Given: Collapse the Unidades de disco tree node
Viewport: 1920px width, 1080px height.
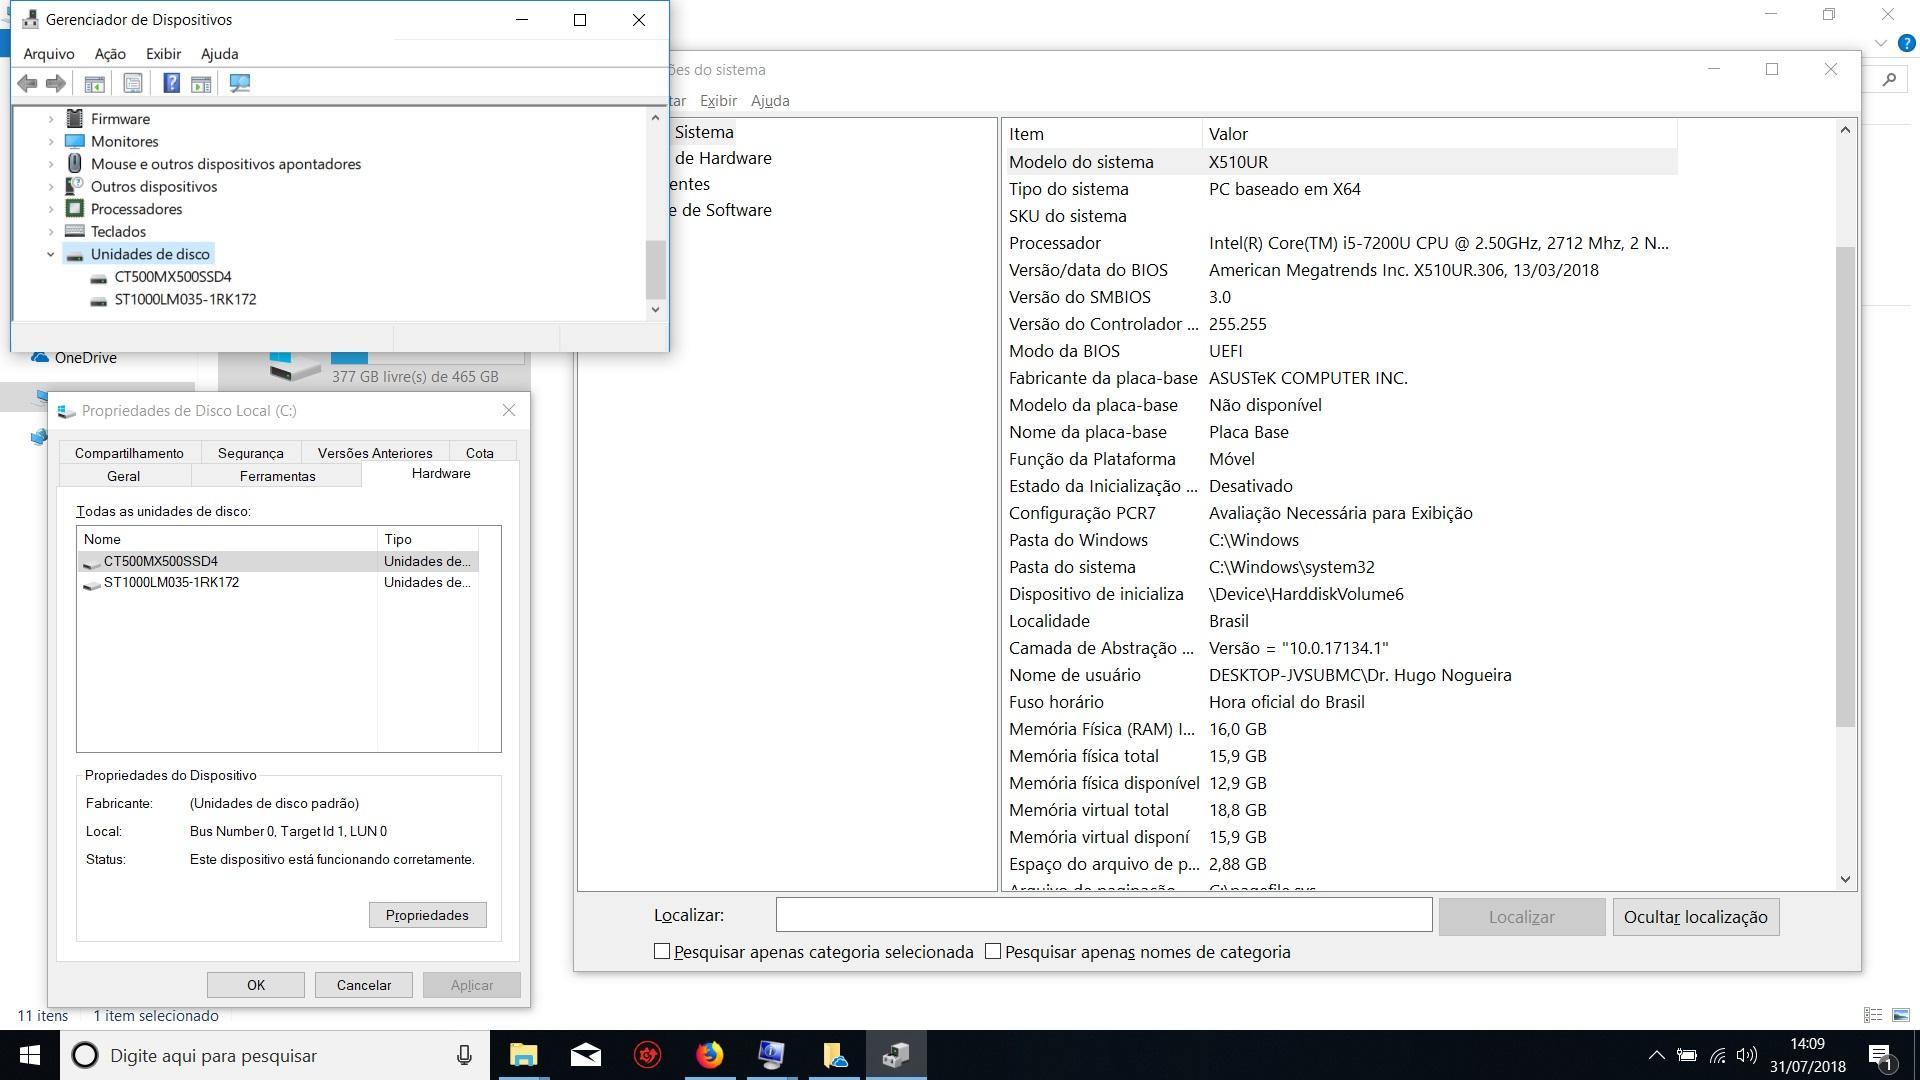Looking at the screenshot, I should [51, 254].
